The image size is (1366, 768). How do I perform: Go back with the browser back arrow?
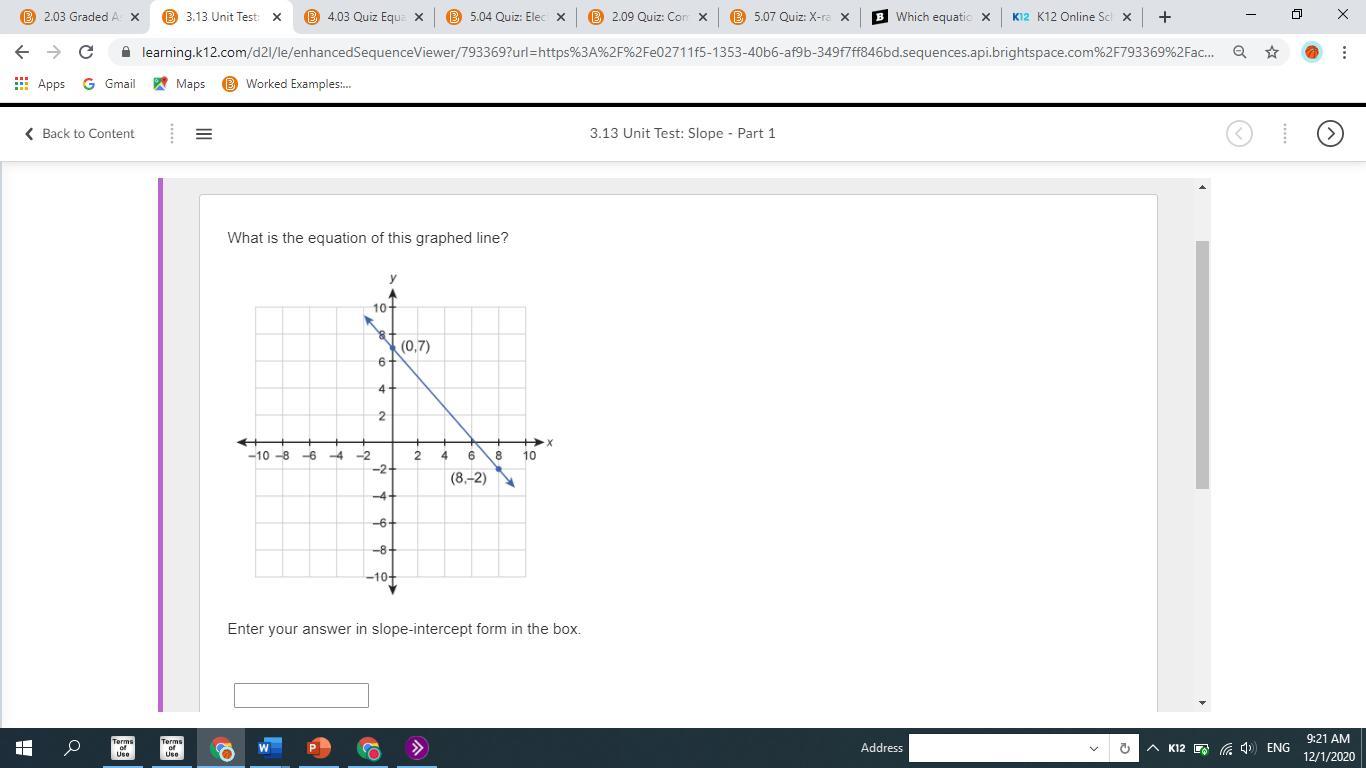pos(22,52)
